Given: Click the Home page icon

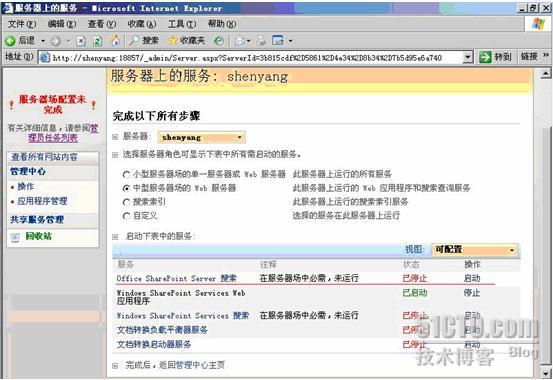Looking at the screenshot, I should [x=115, y=41].
